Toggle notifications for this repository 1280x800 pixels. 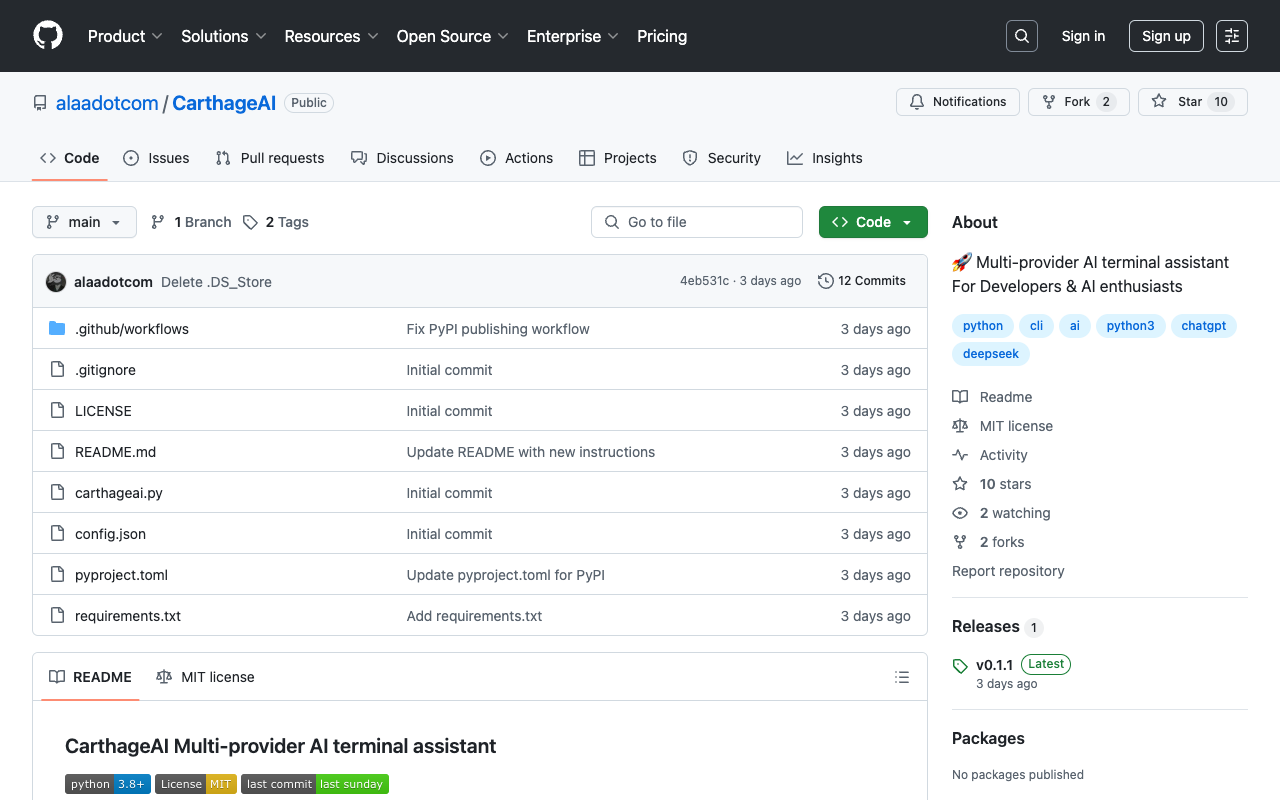957,101
